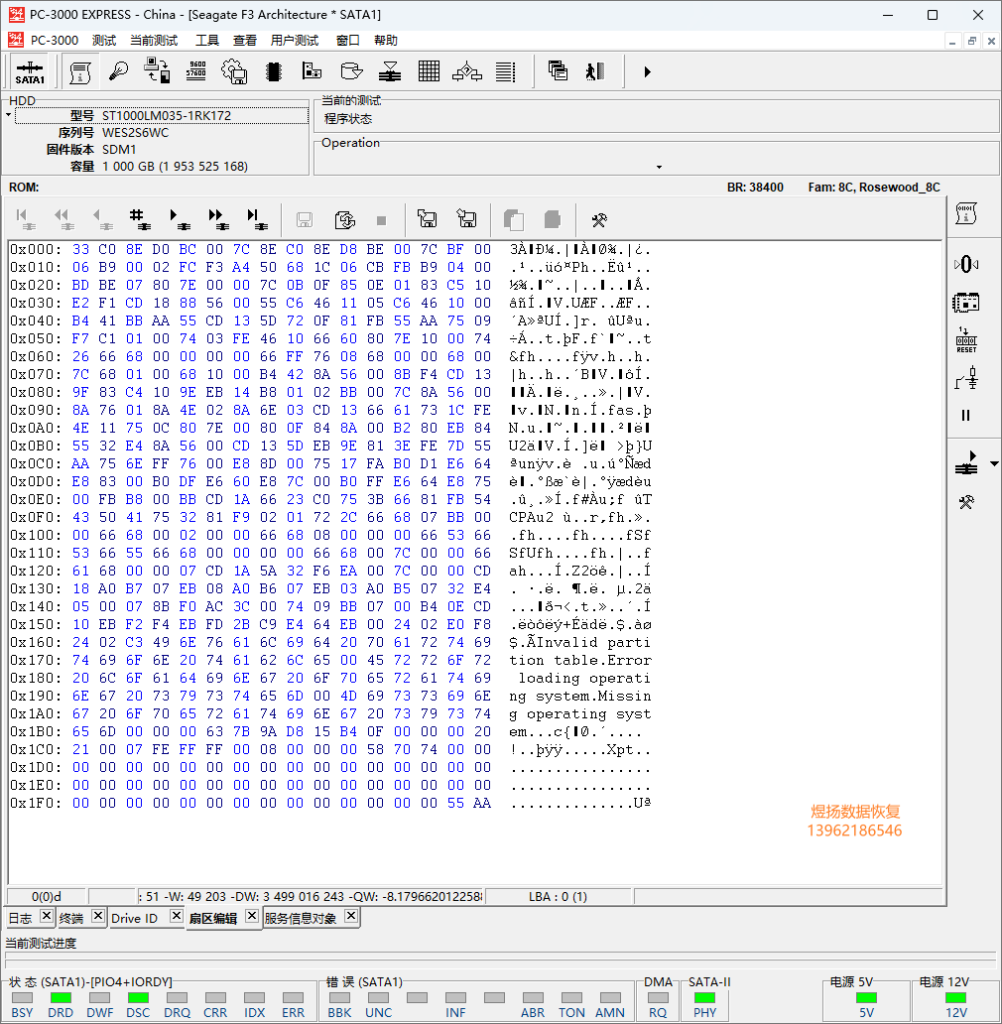Click the circuit board modules icon

pos(312,71)
